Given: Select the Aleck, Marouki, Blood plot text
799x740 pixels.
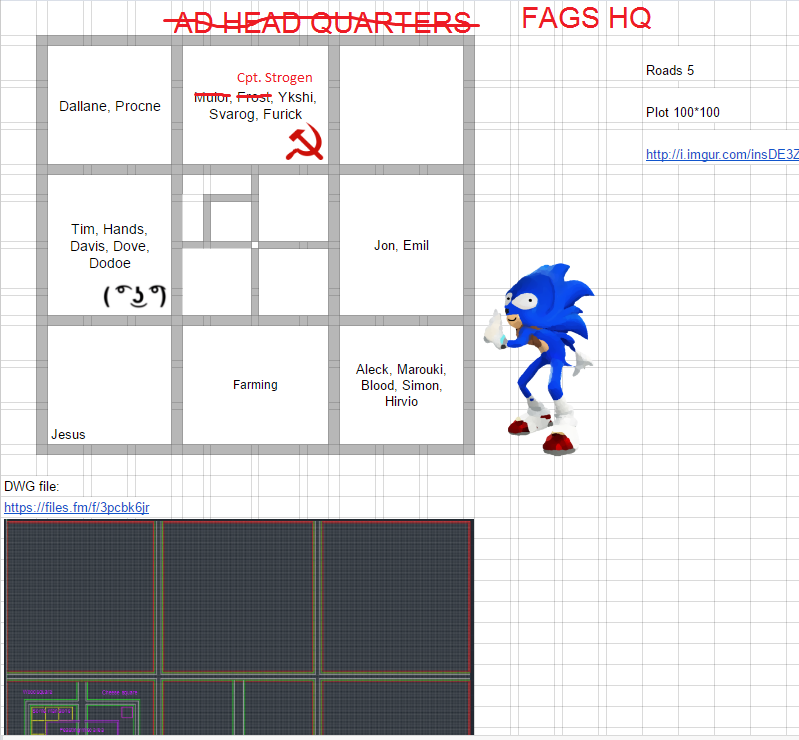Looking at the screenshot, I should [401, 385].
